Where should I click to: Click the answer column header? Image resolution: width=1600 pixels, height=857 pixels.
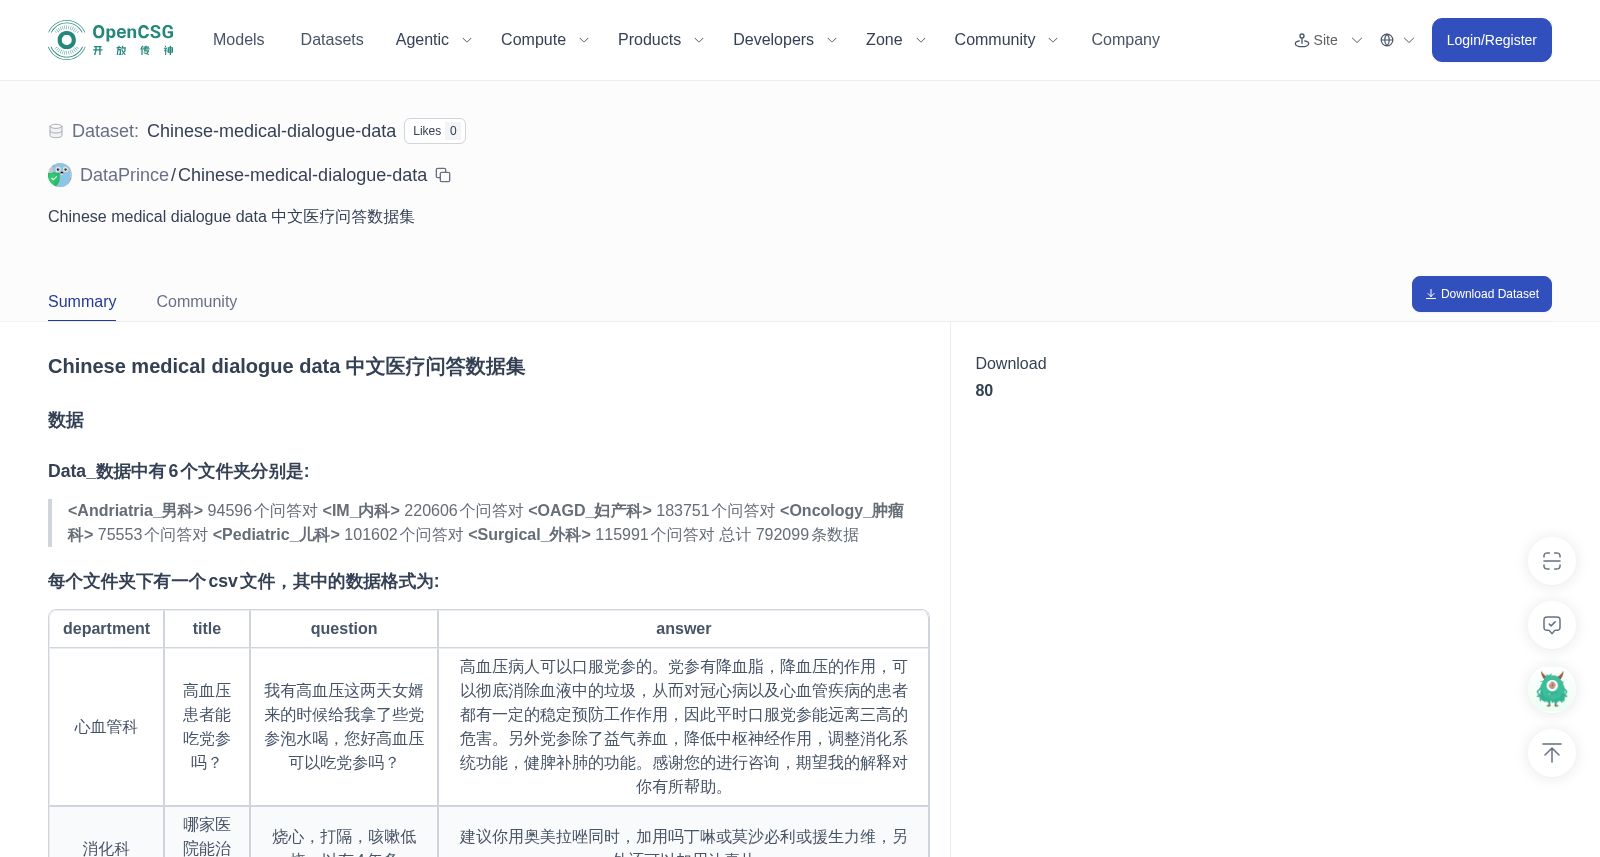[684, 629]
